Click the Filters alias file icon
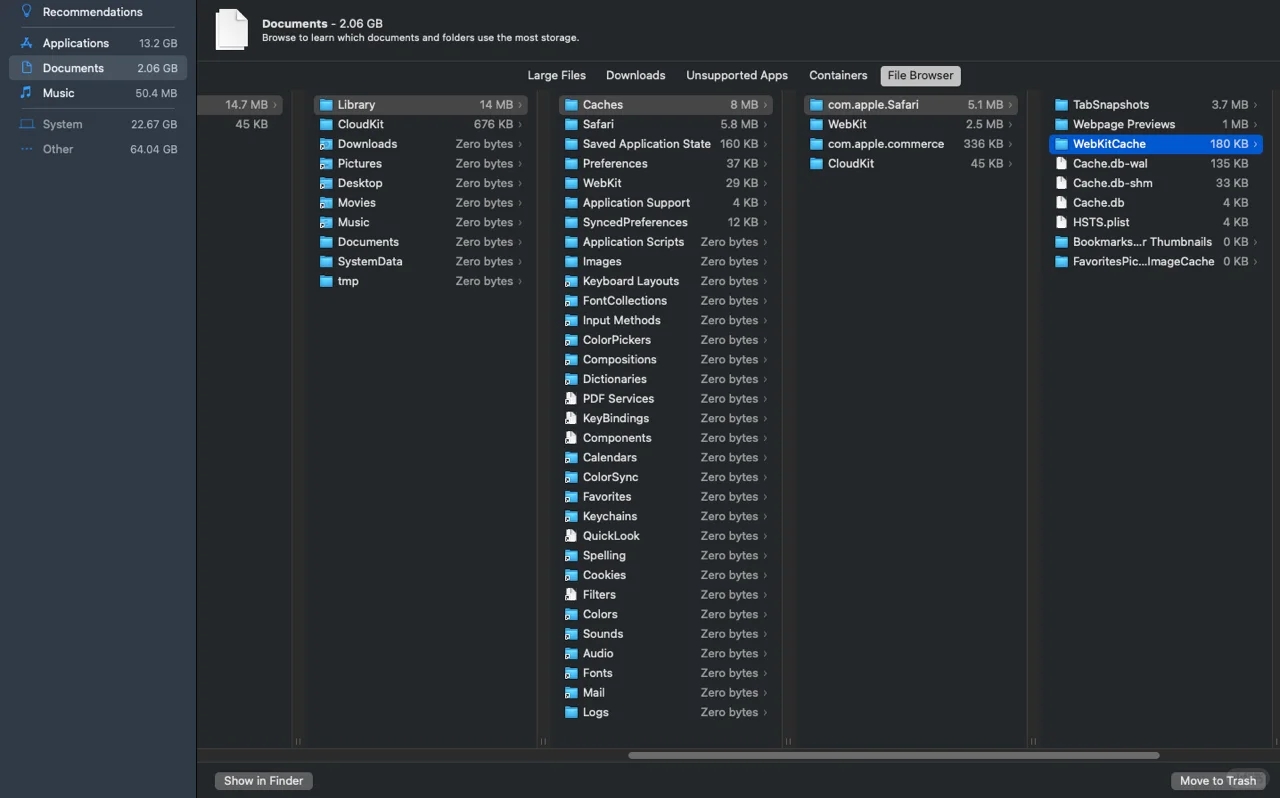 (x=571, y=595)
